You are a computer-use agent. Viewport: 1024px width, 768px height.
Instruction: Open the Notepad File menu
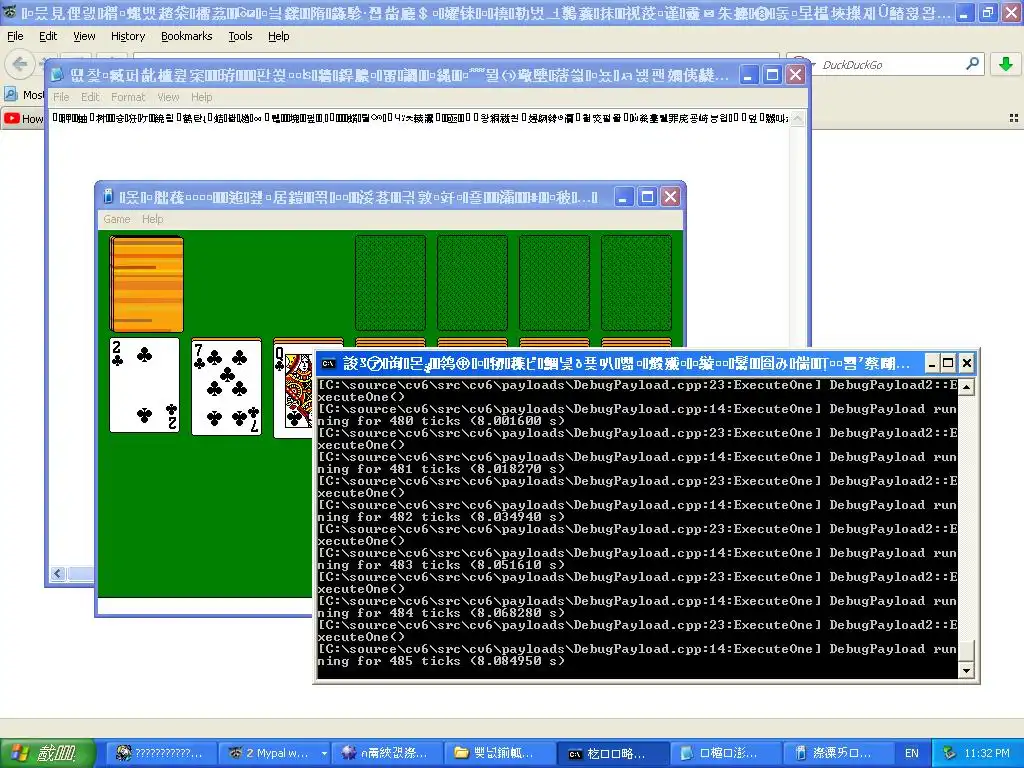(x=61, y=97)
